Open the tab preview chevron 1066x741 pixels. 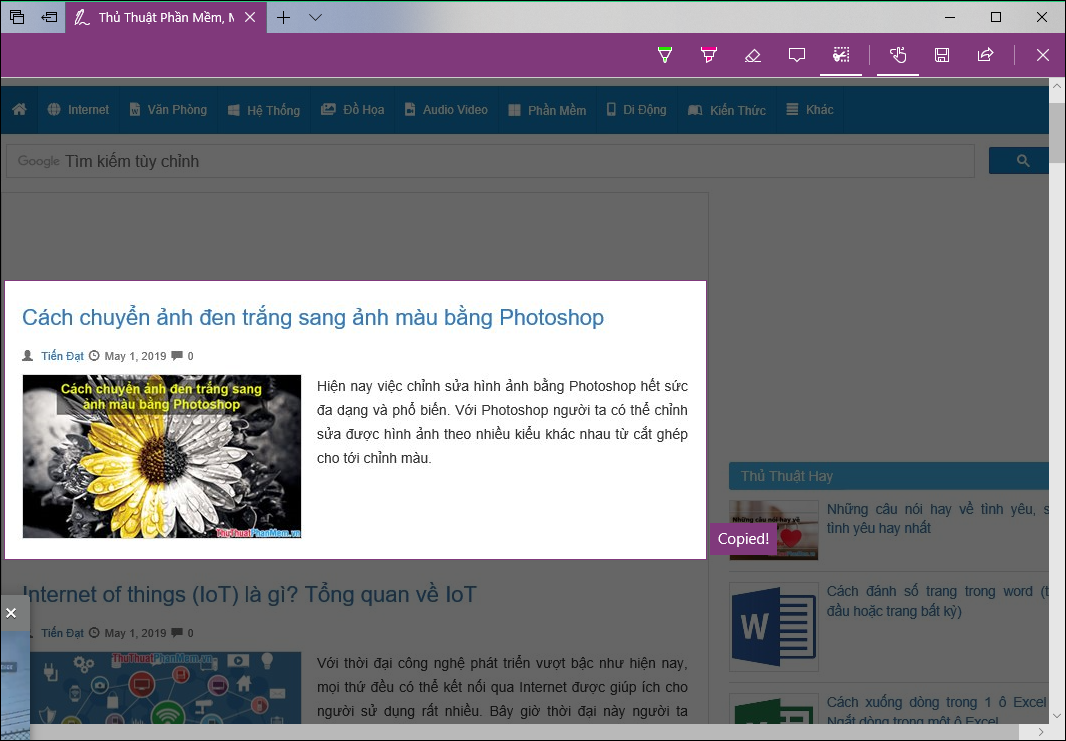315,17
